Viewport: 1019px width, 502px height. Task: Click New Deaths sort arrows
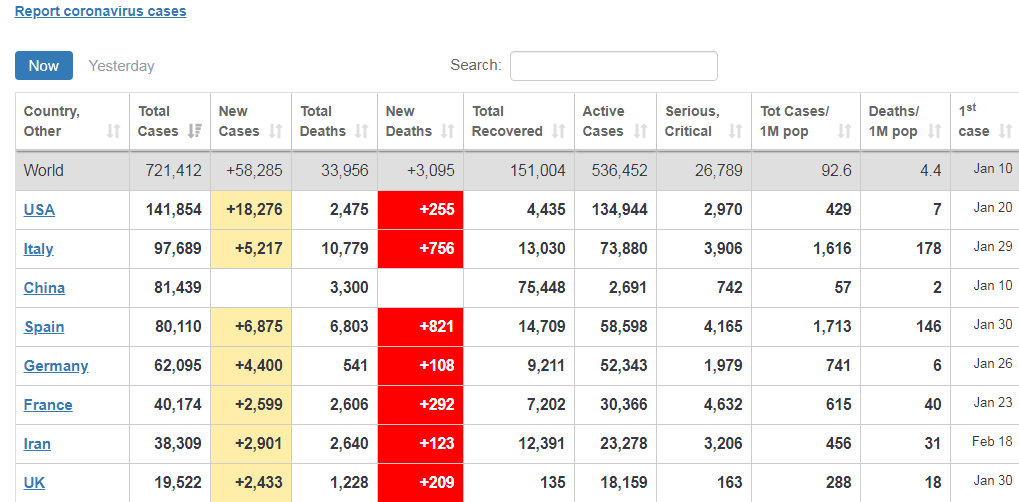(x=447, y=131)
